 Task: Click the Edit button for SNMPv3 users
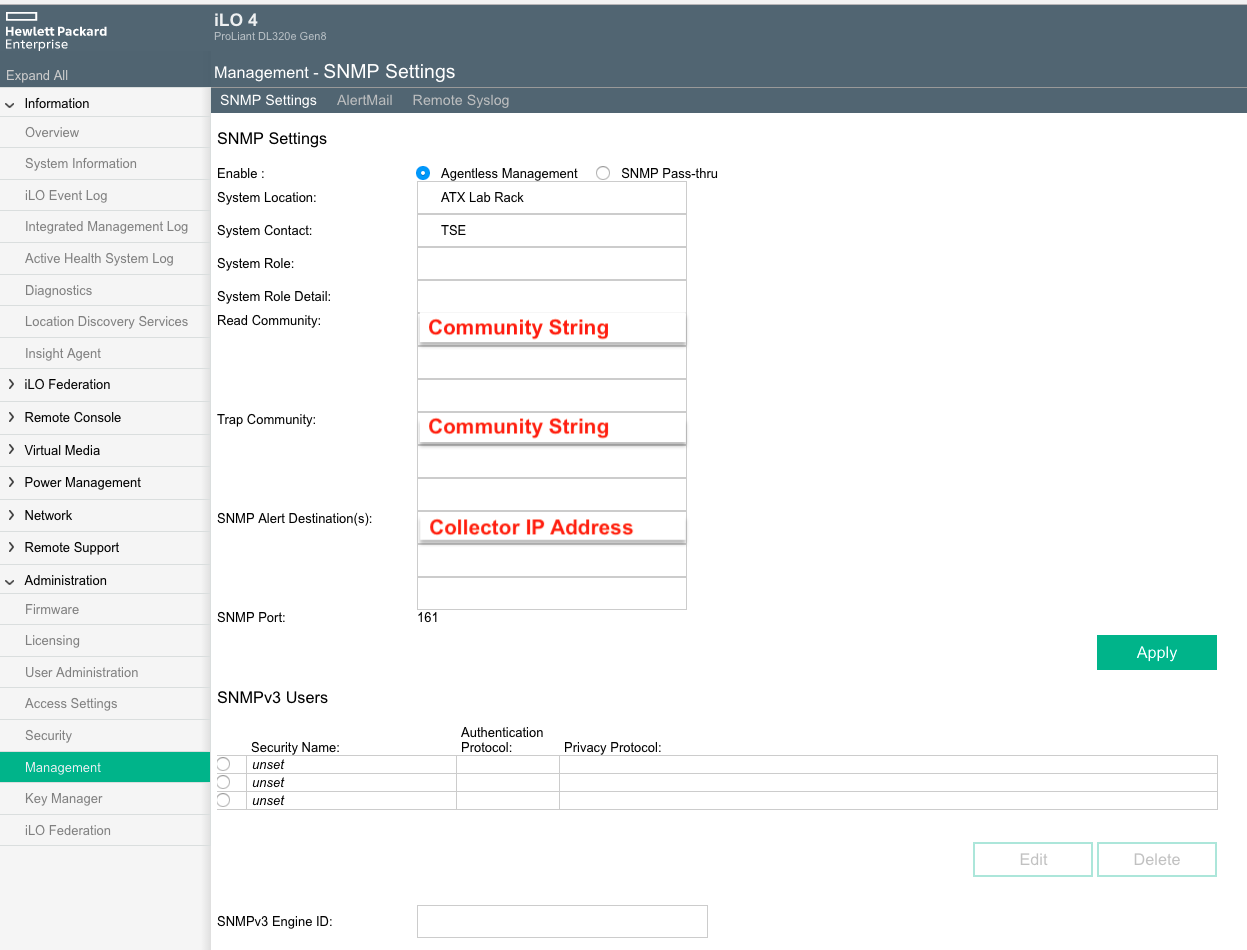pyautogui.click(x=1033, y=859)
